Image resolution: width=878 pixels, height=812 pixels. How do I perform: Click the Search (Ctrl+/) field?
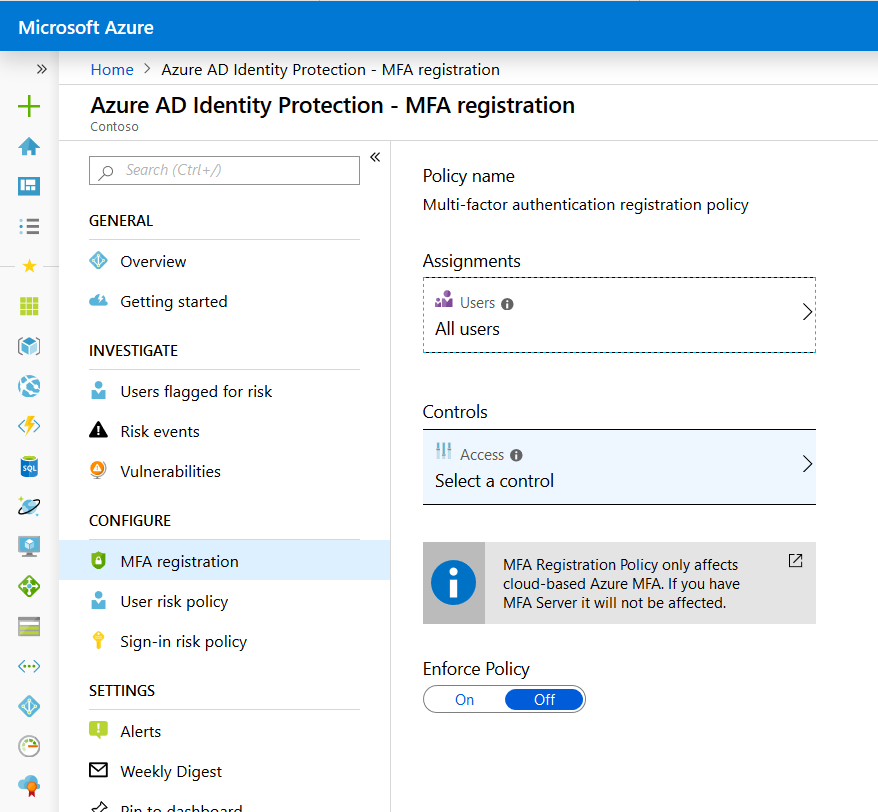point(224,170)
